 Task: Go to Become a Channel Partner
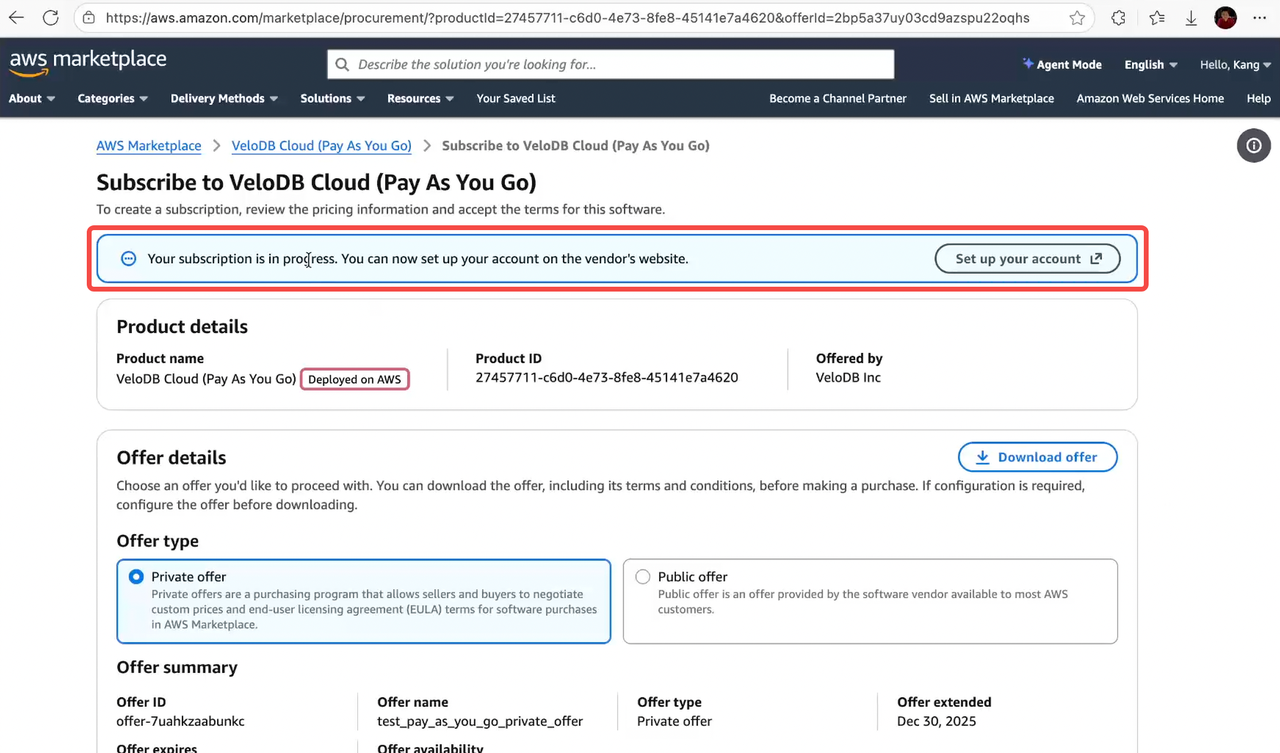click(x=838, y=98)
